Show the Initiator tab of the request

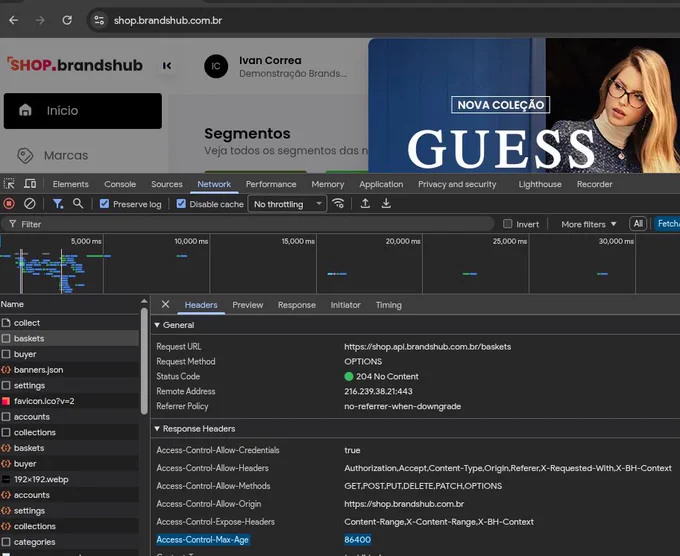(x=345, y=305)
